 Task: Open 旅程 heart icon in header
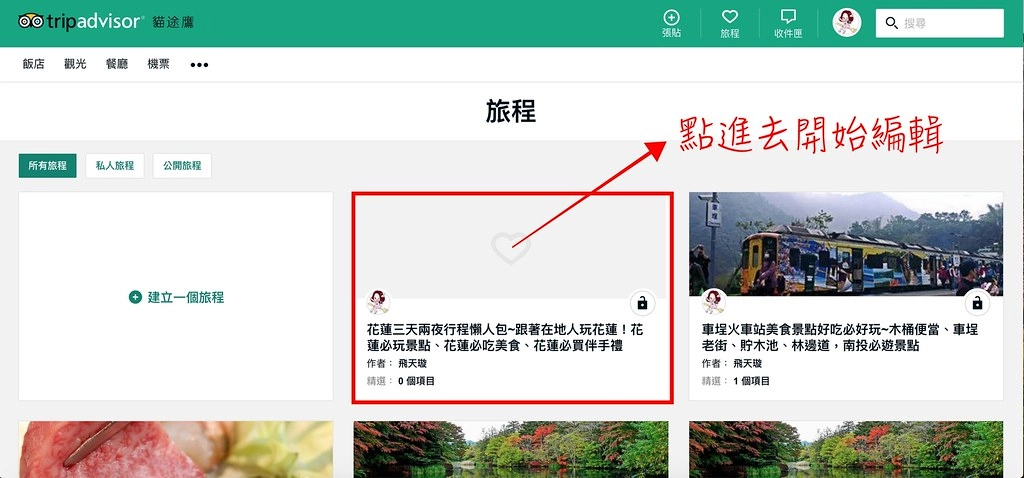click(729, 18)
